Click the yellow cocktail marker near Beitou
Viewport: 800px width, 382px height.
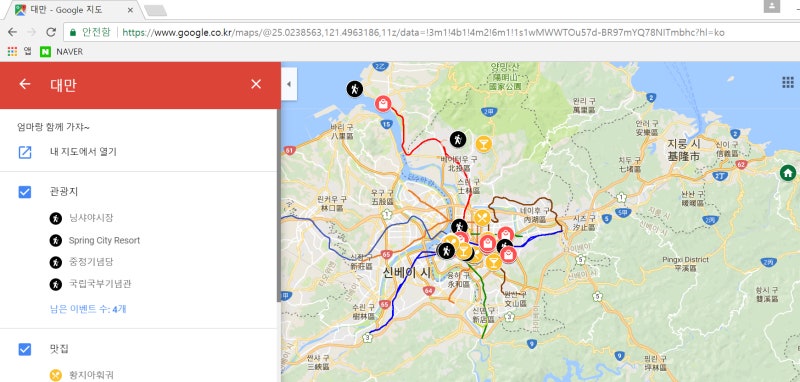pos(483,144)
